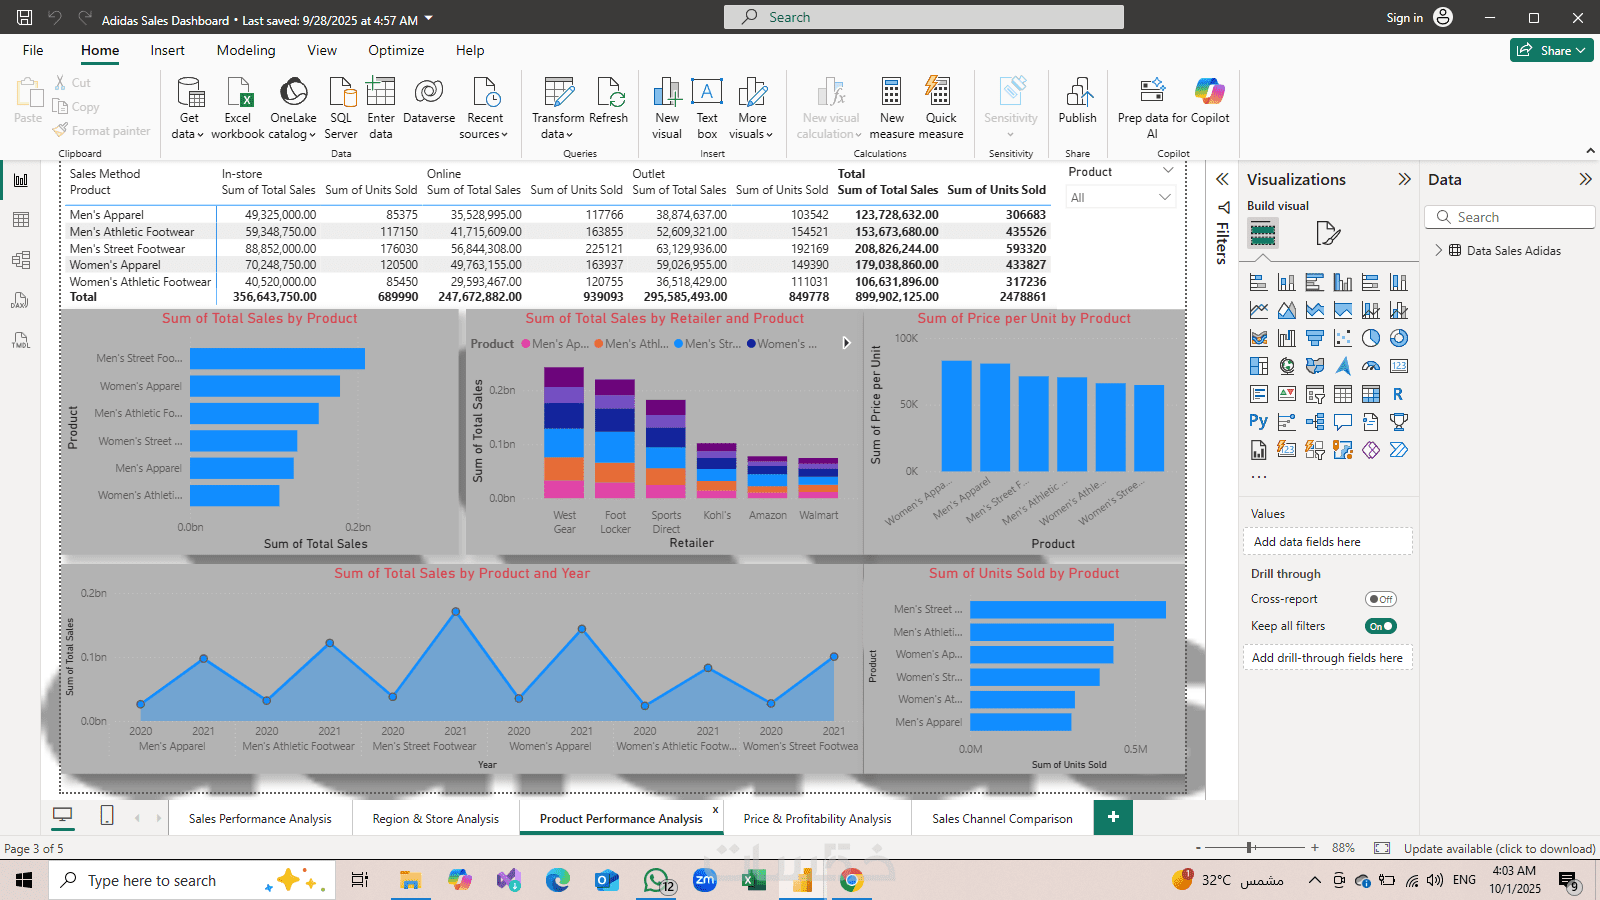Open the Sales Performance Analysis page

point(260,818)
